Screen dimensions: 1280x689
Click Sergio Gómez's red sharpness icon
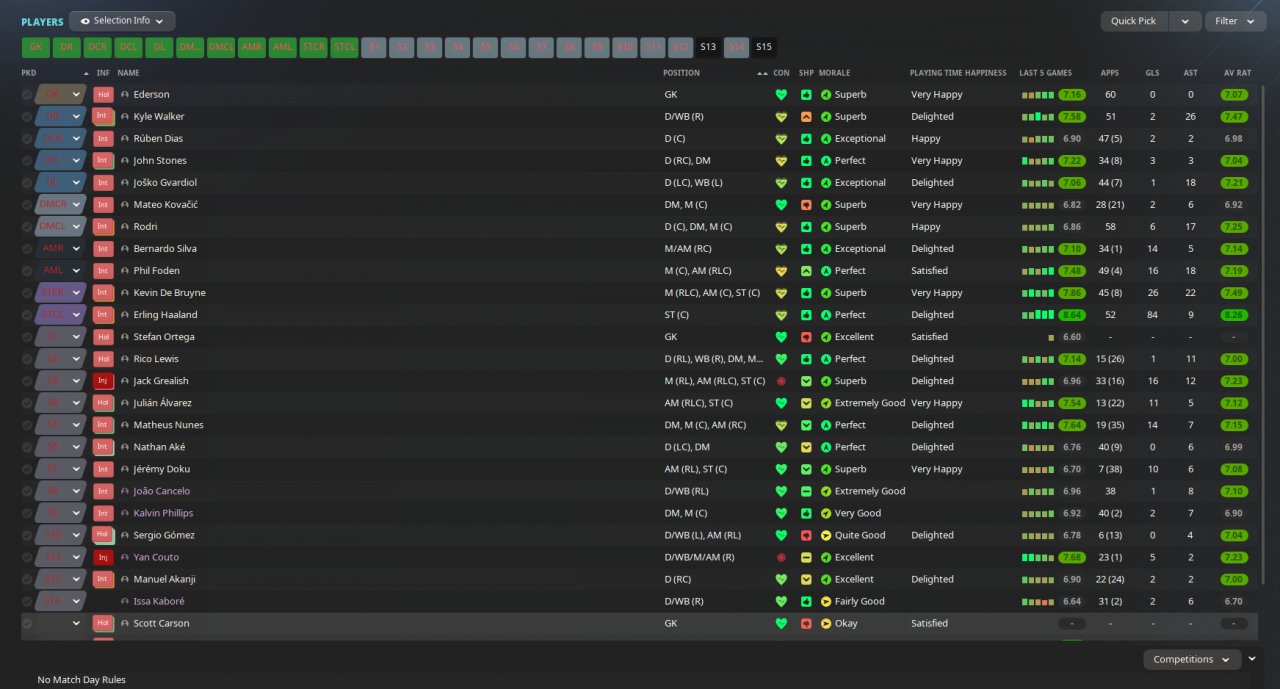point(806,535)
